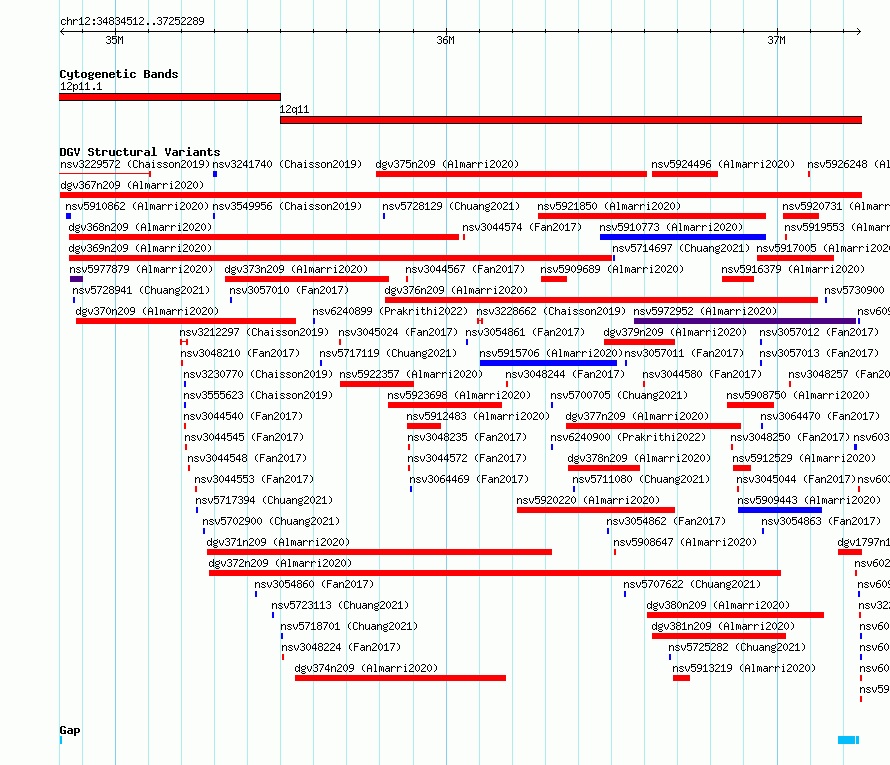Click nsv5913219 (Almarri2020) label
This screenshot has height=765, width=890.
[x=744, y=668]
